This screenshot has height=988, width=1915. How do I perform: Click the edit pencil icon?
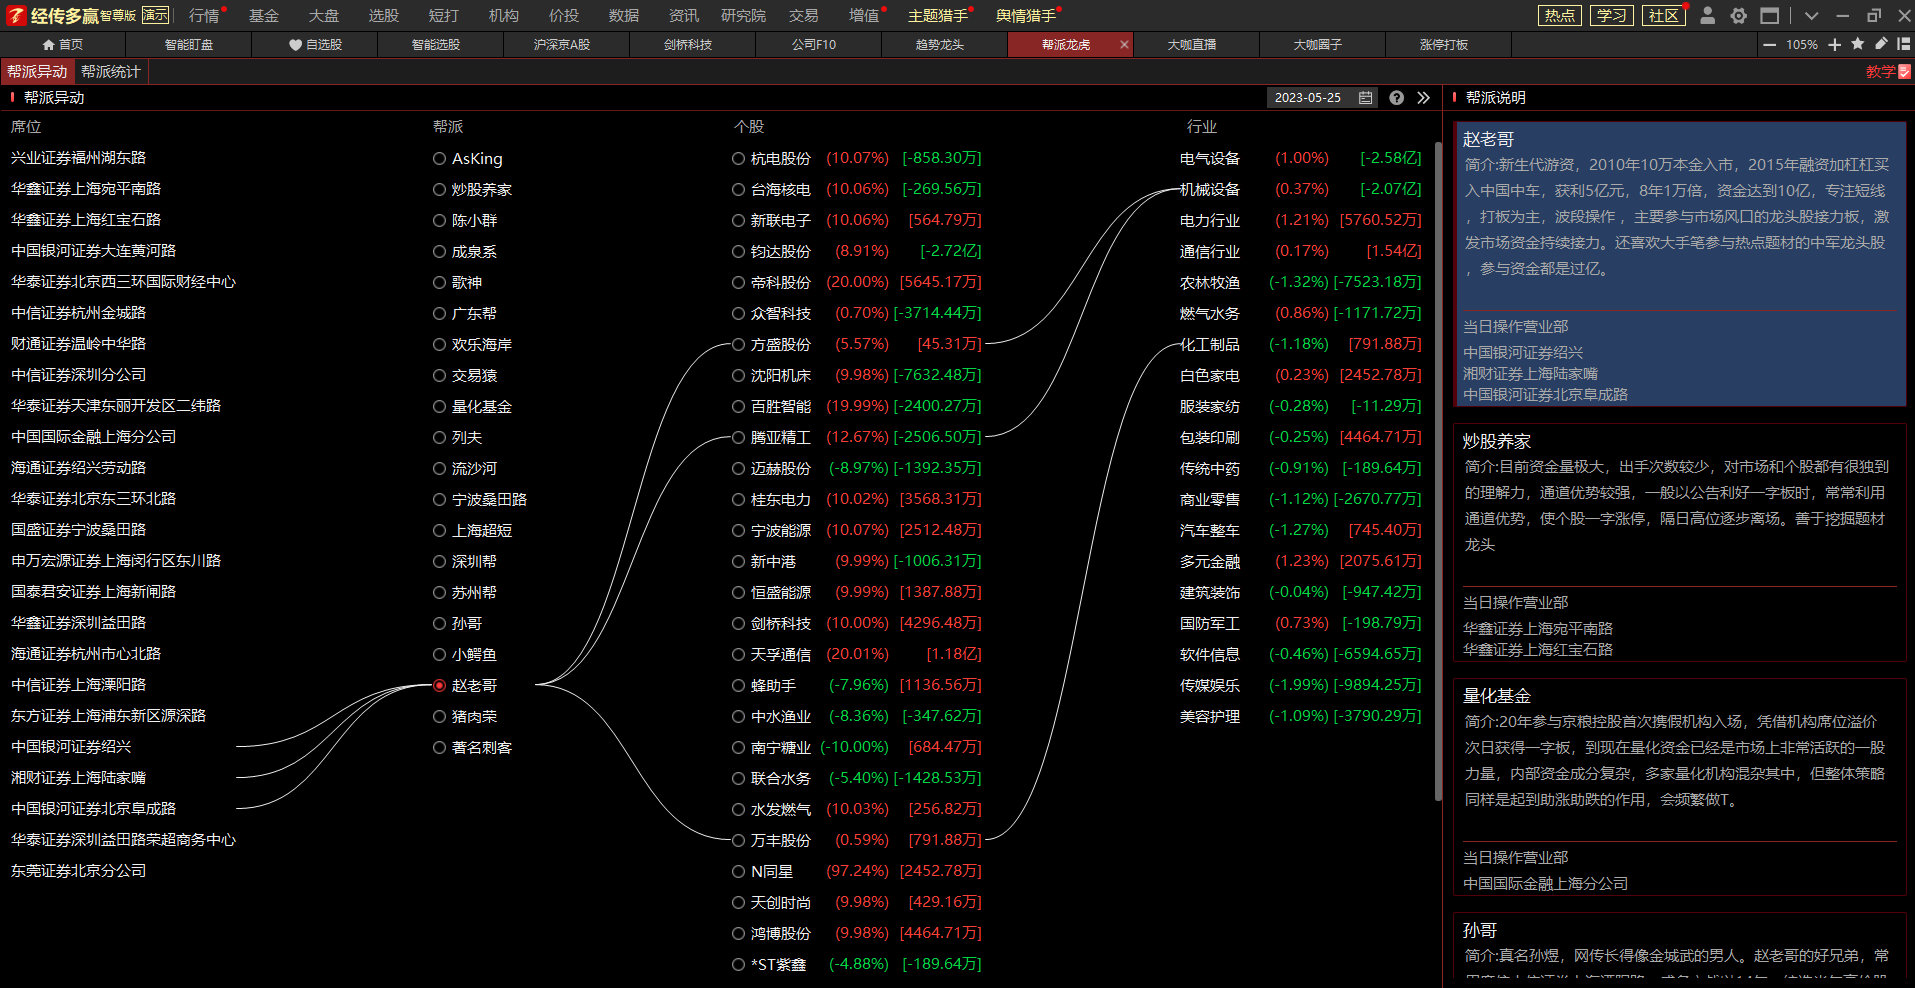click(1881, 44)
